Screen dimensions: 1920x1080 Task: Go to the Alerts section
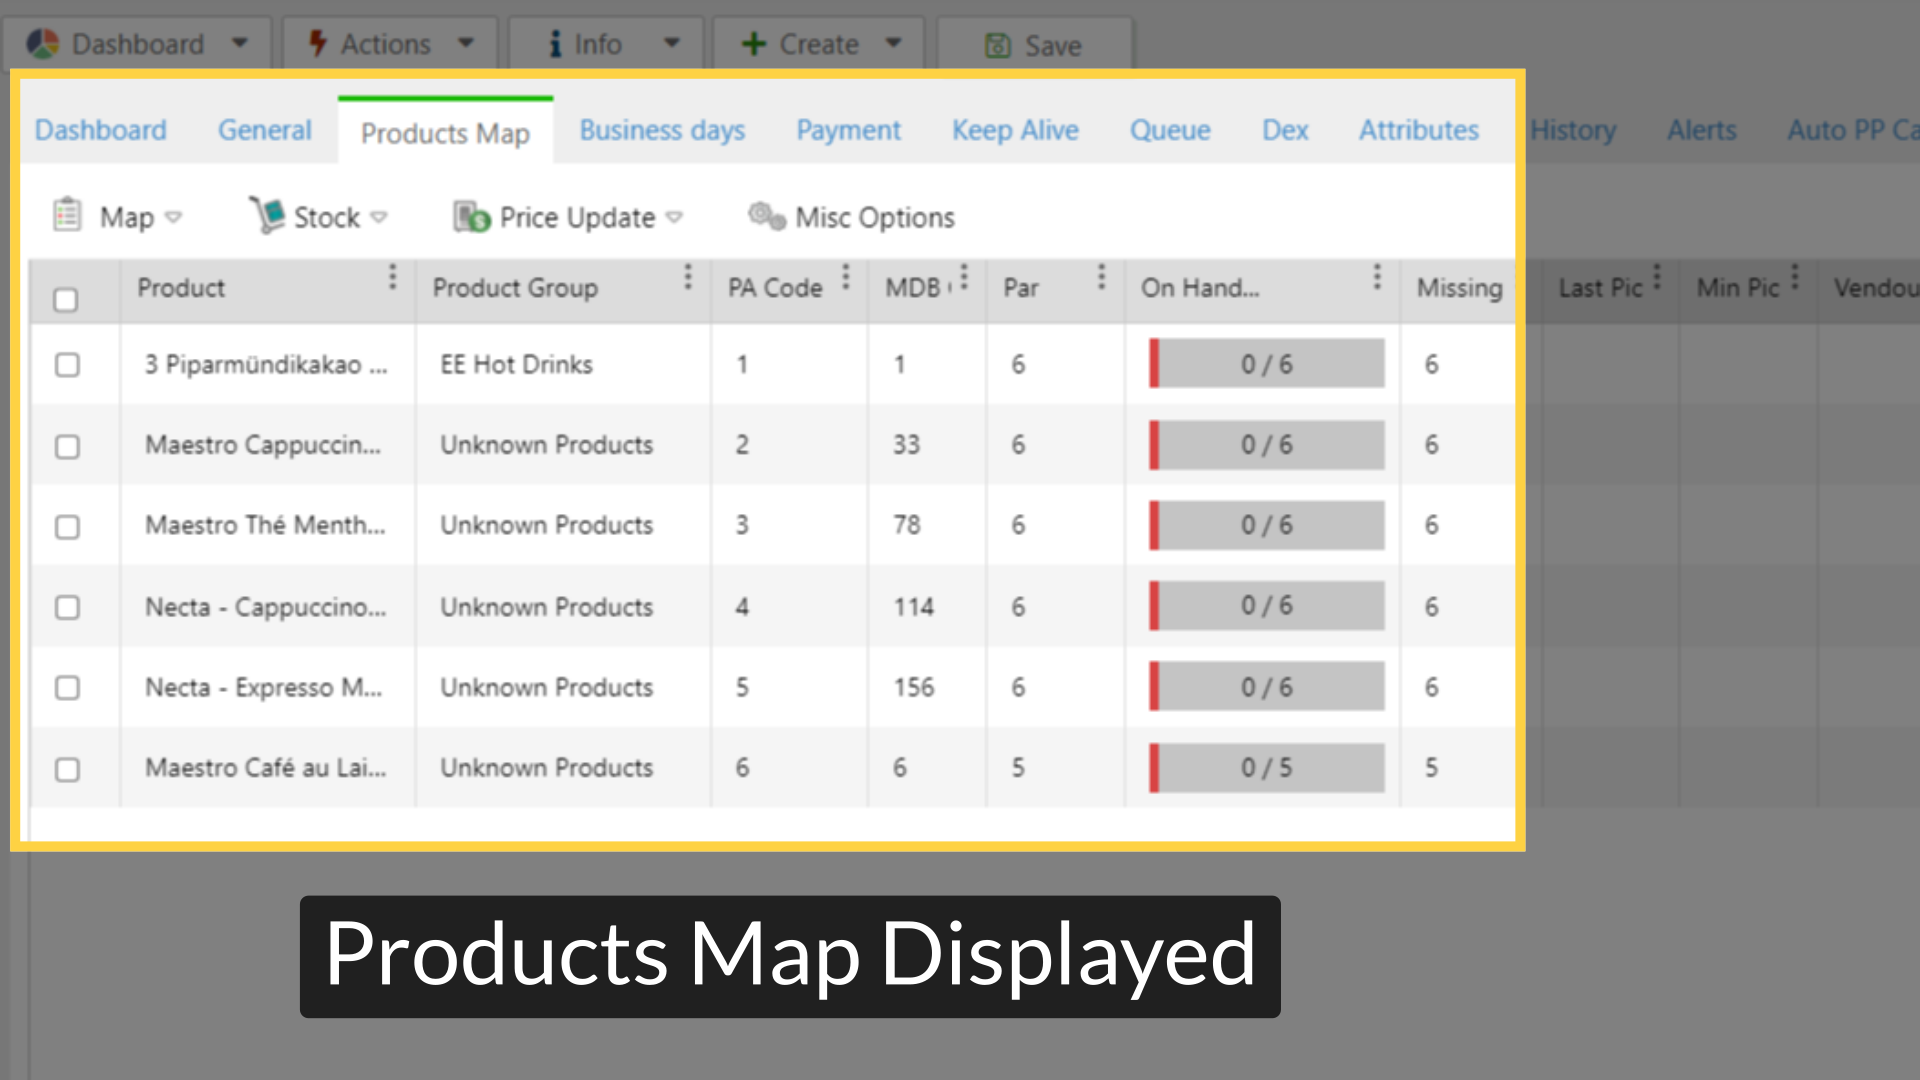tap(1701, 130)
